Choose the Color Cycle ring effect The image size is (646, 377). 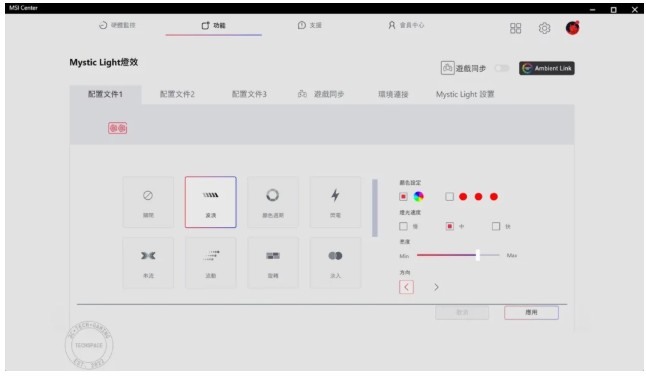(x=273, y=202)
